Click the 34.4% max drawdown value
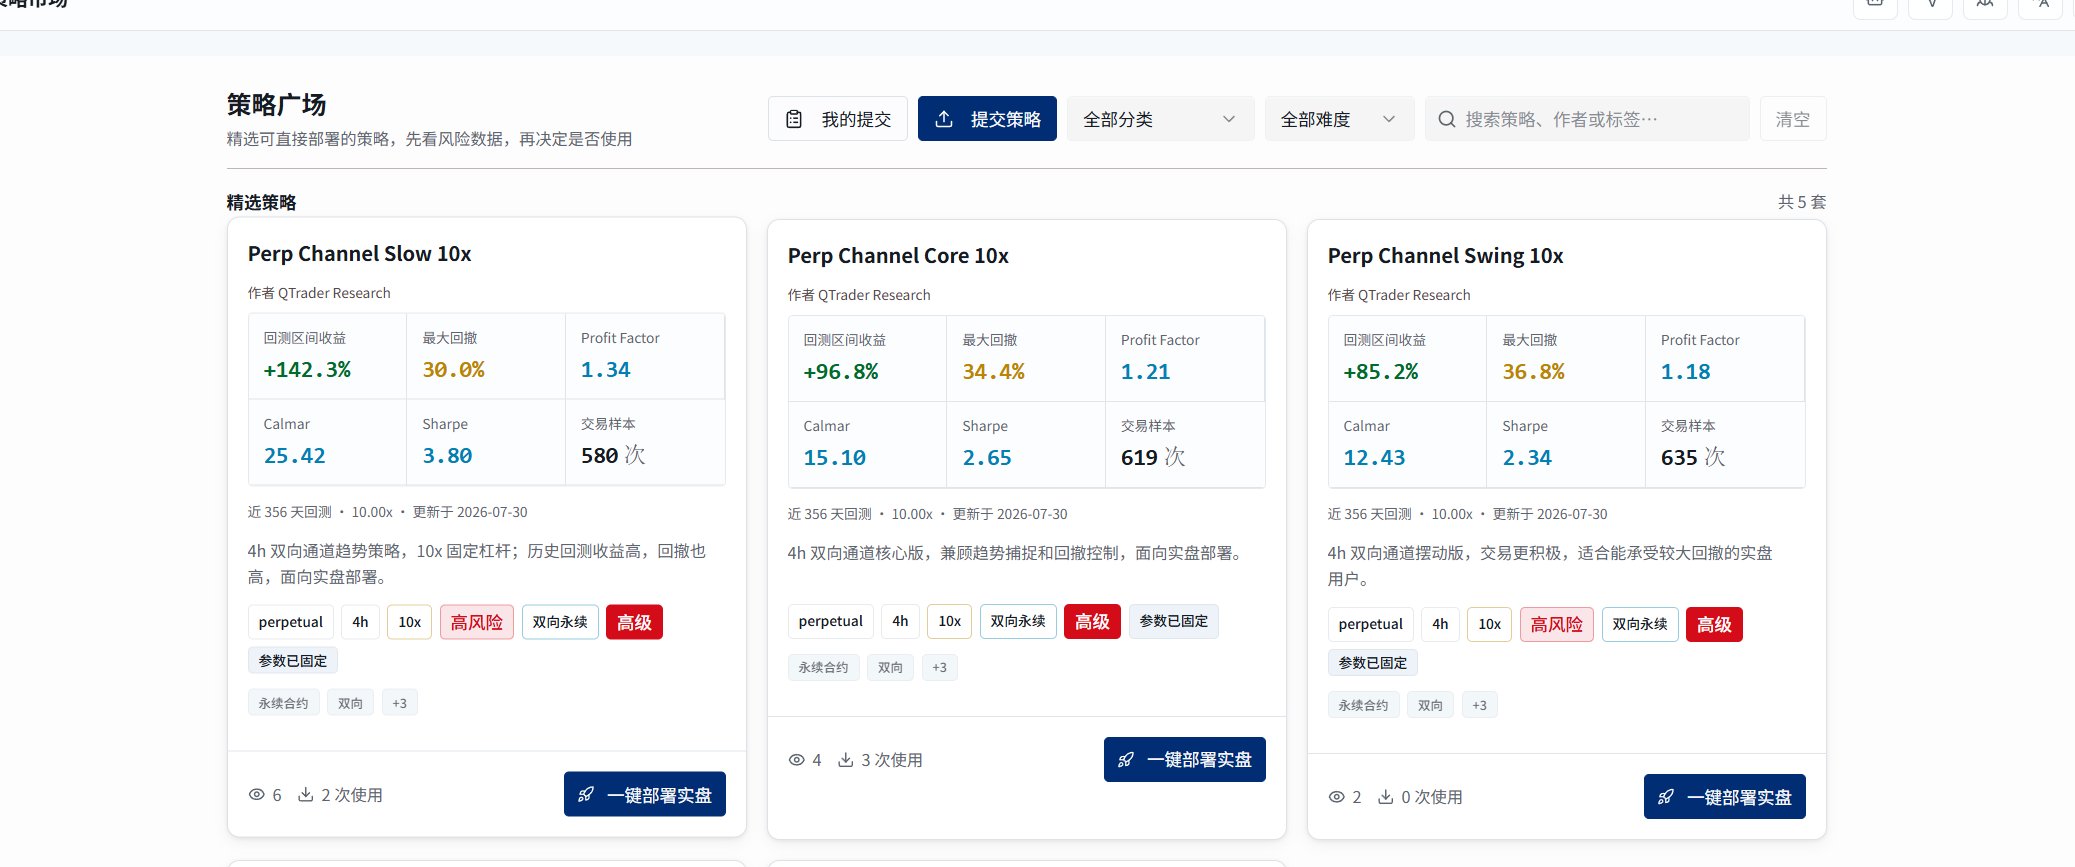This screenshot has width=2075, height=867. pyautogui.click(x=993, y=372)
